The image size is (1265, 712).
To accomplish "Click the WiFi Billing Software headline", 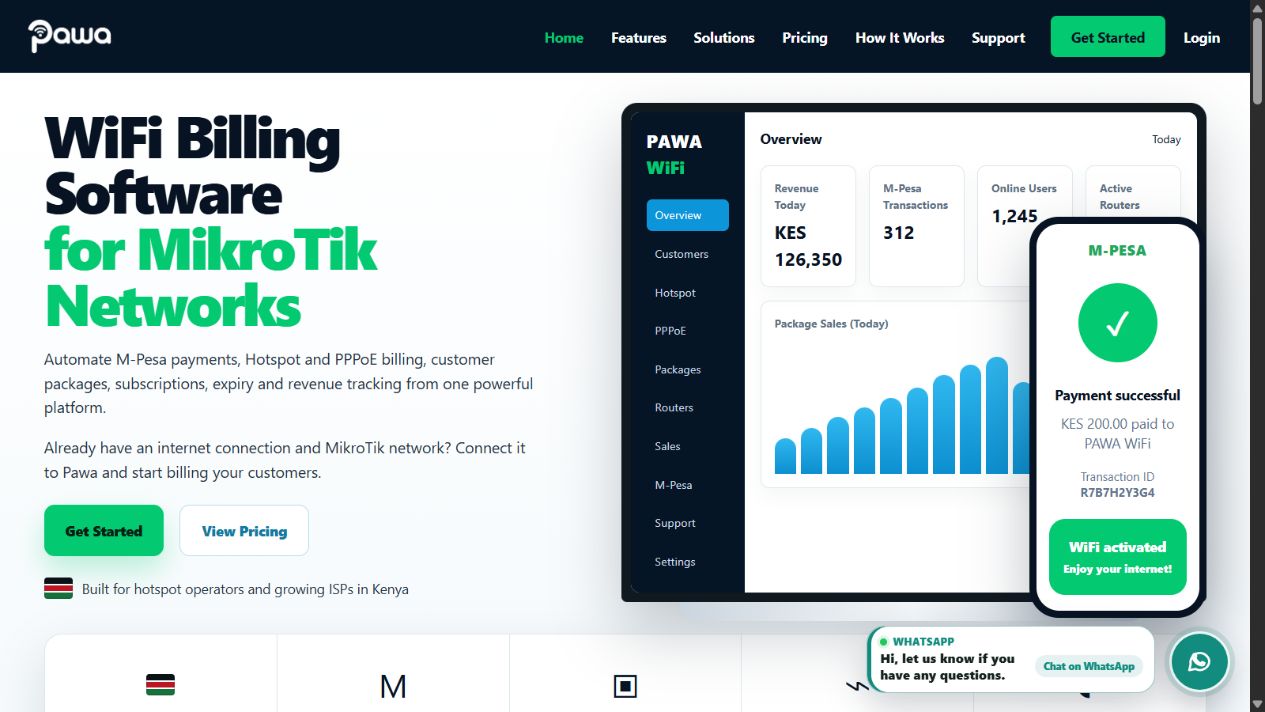I will [192, 165].
